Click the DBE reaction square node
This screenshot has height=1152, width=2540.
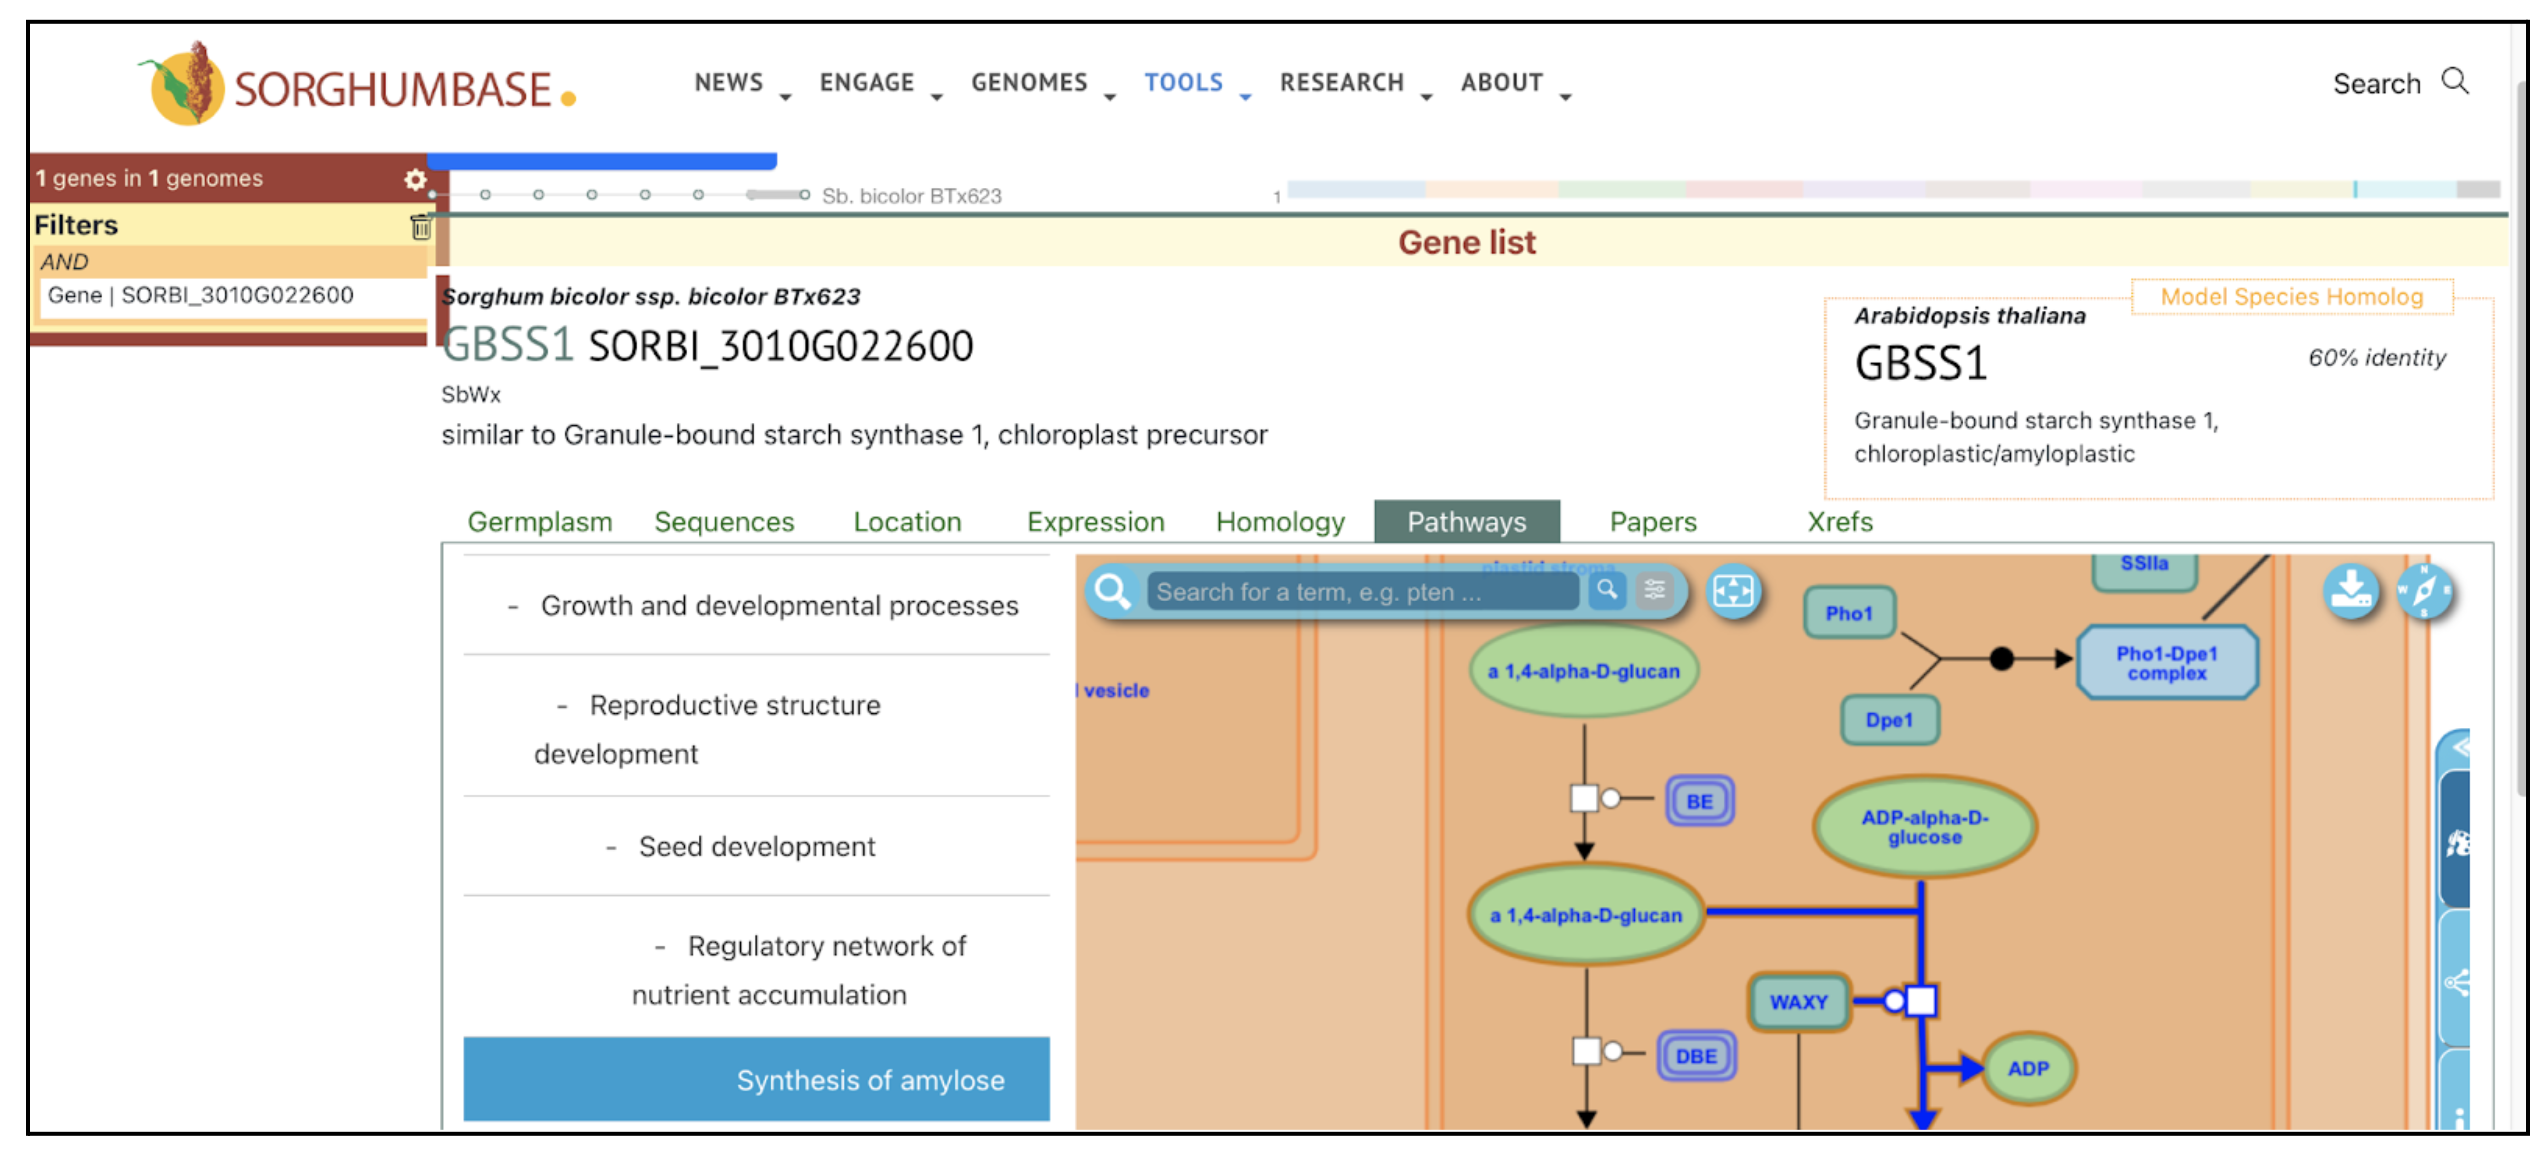(1586, 1051)
